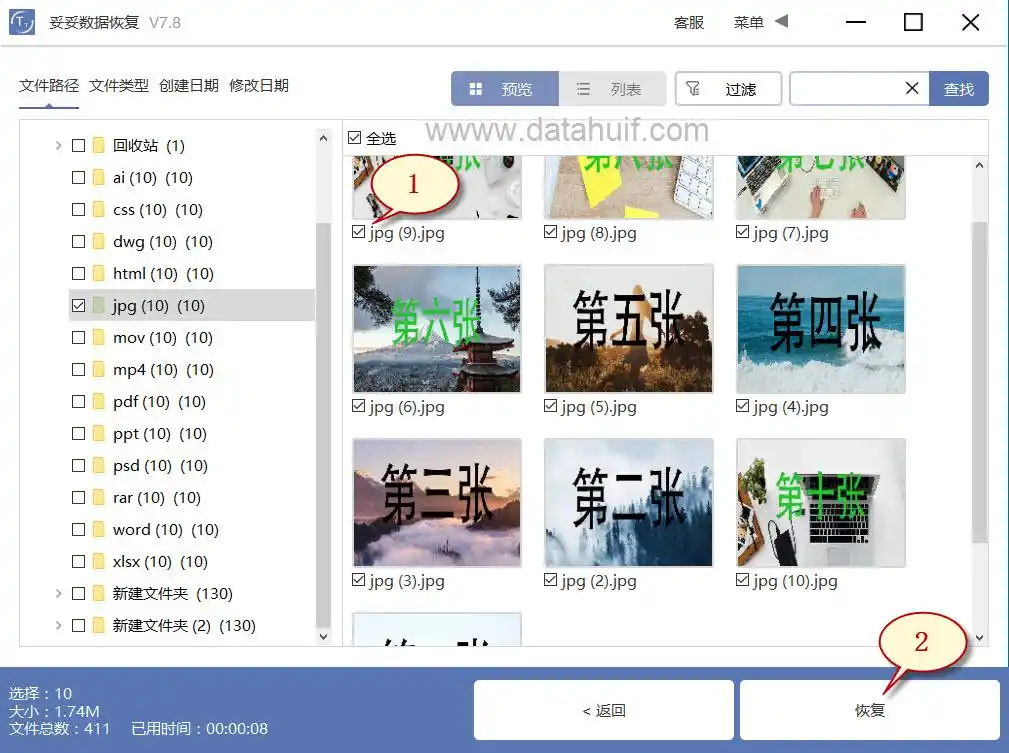The height and width of the screenshot is (753, 1009).
Task: Switch to grid preview mode icon
Action: pyautogui.click(x=476, y=88)
